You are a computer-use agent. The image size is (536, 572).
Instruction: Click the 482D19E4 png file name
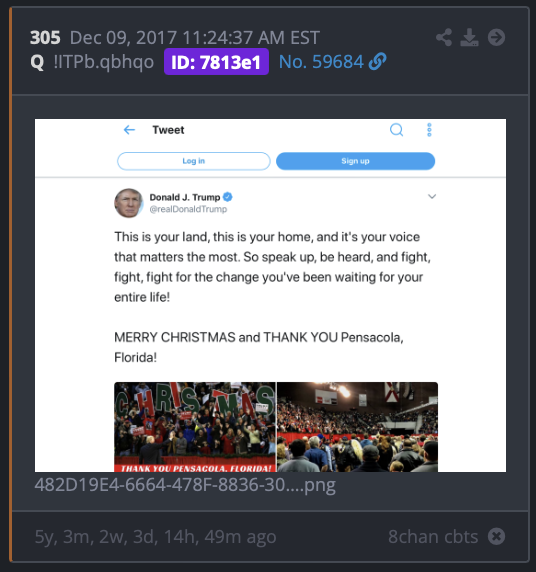pyautogui.click(x=185, y=485)
